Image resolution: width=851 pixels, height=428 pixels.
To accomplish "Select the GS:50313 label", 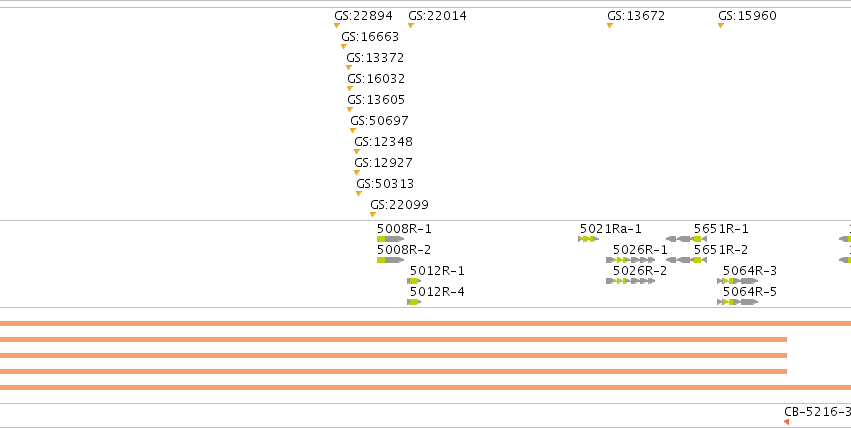I will [x=385, y=183].
